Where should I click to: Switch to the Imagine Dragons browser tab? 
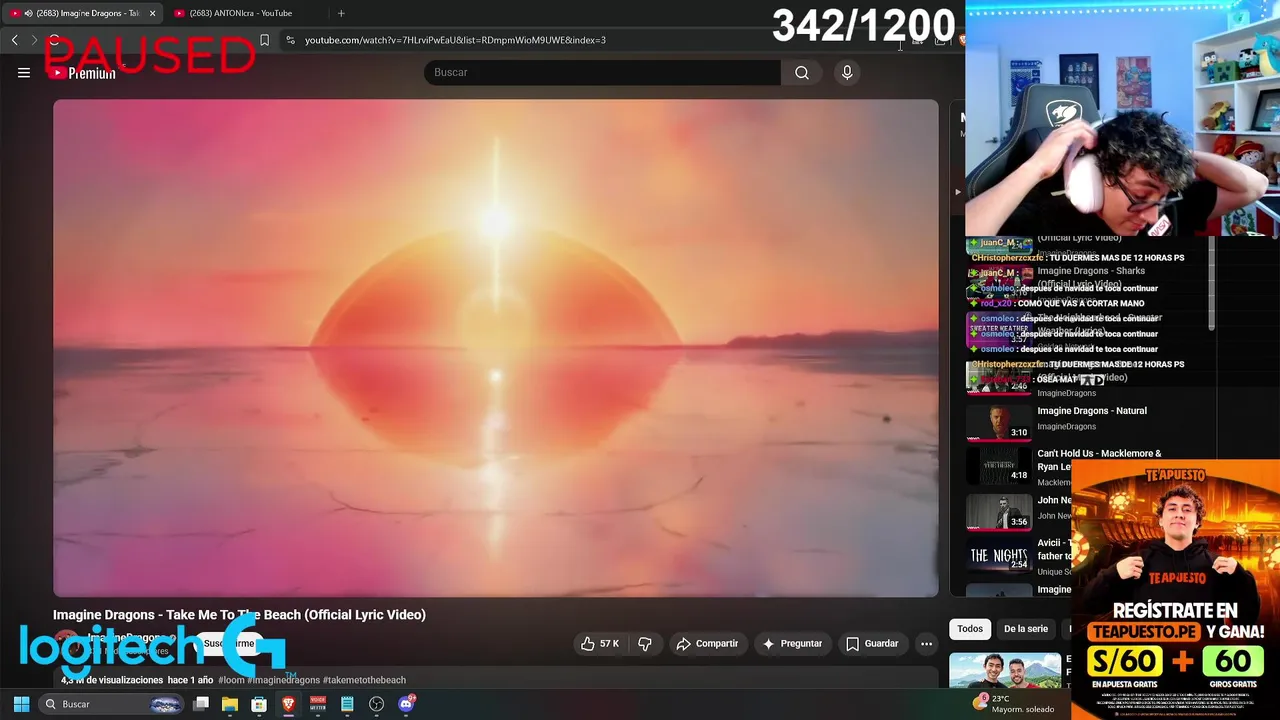[x=80, y=13]
